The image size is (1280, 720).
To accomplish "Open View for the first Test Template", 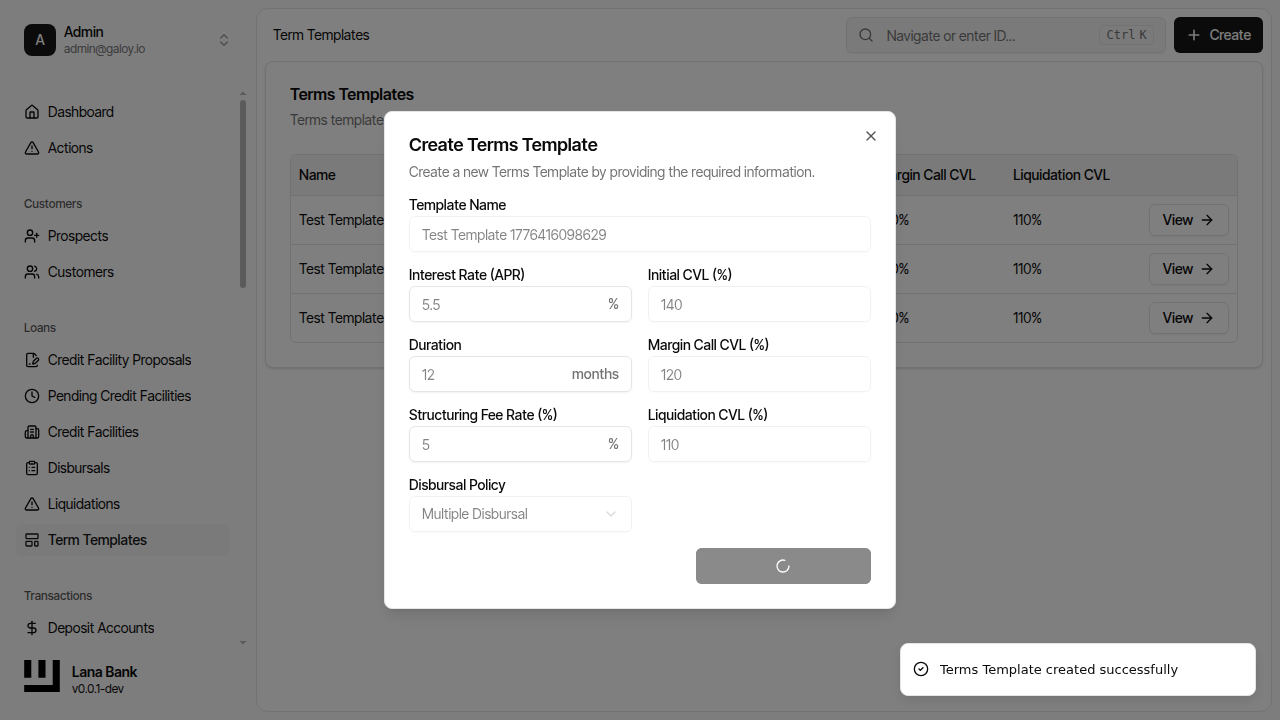I will coord(1188,219).
